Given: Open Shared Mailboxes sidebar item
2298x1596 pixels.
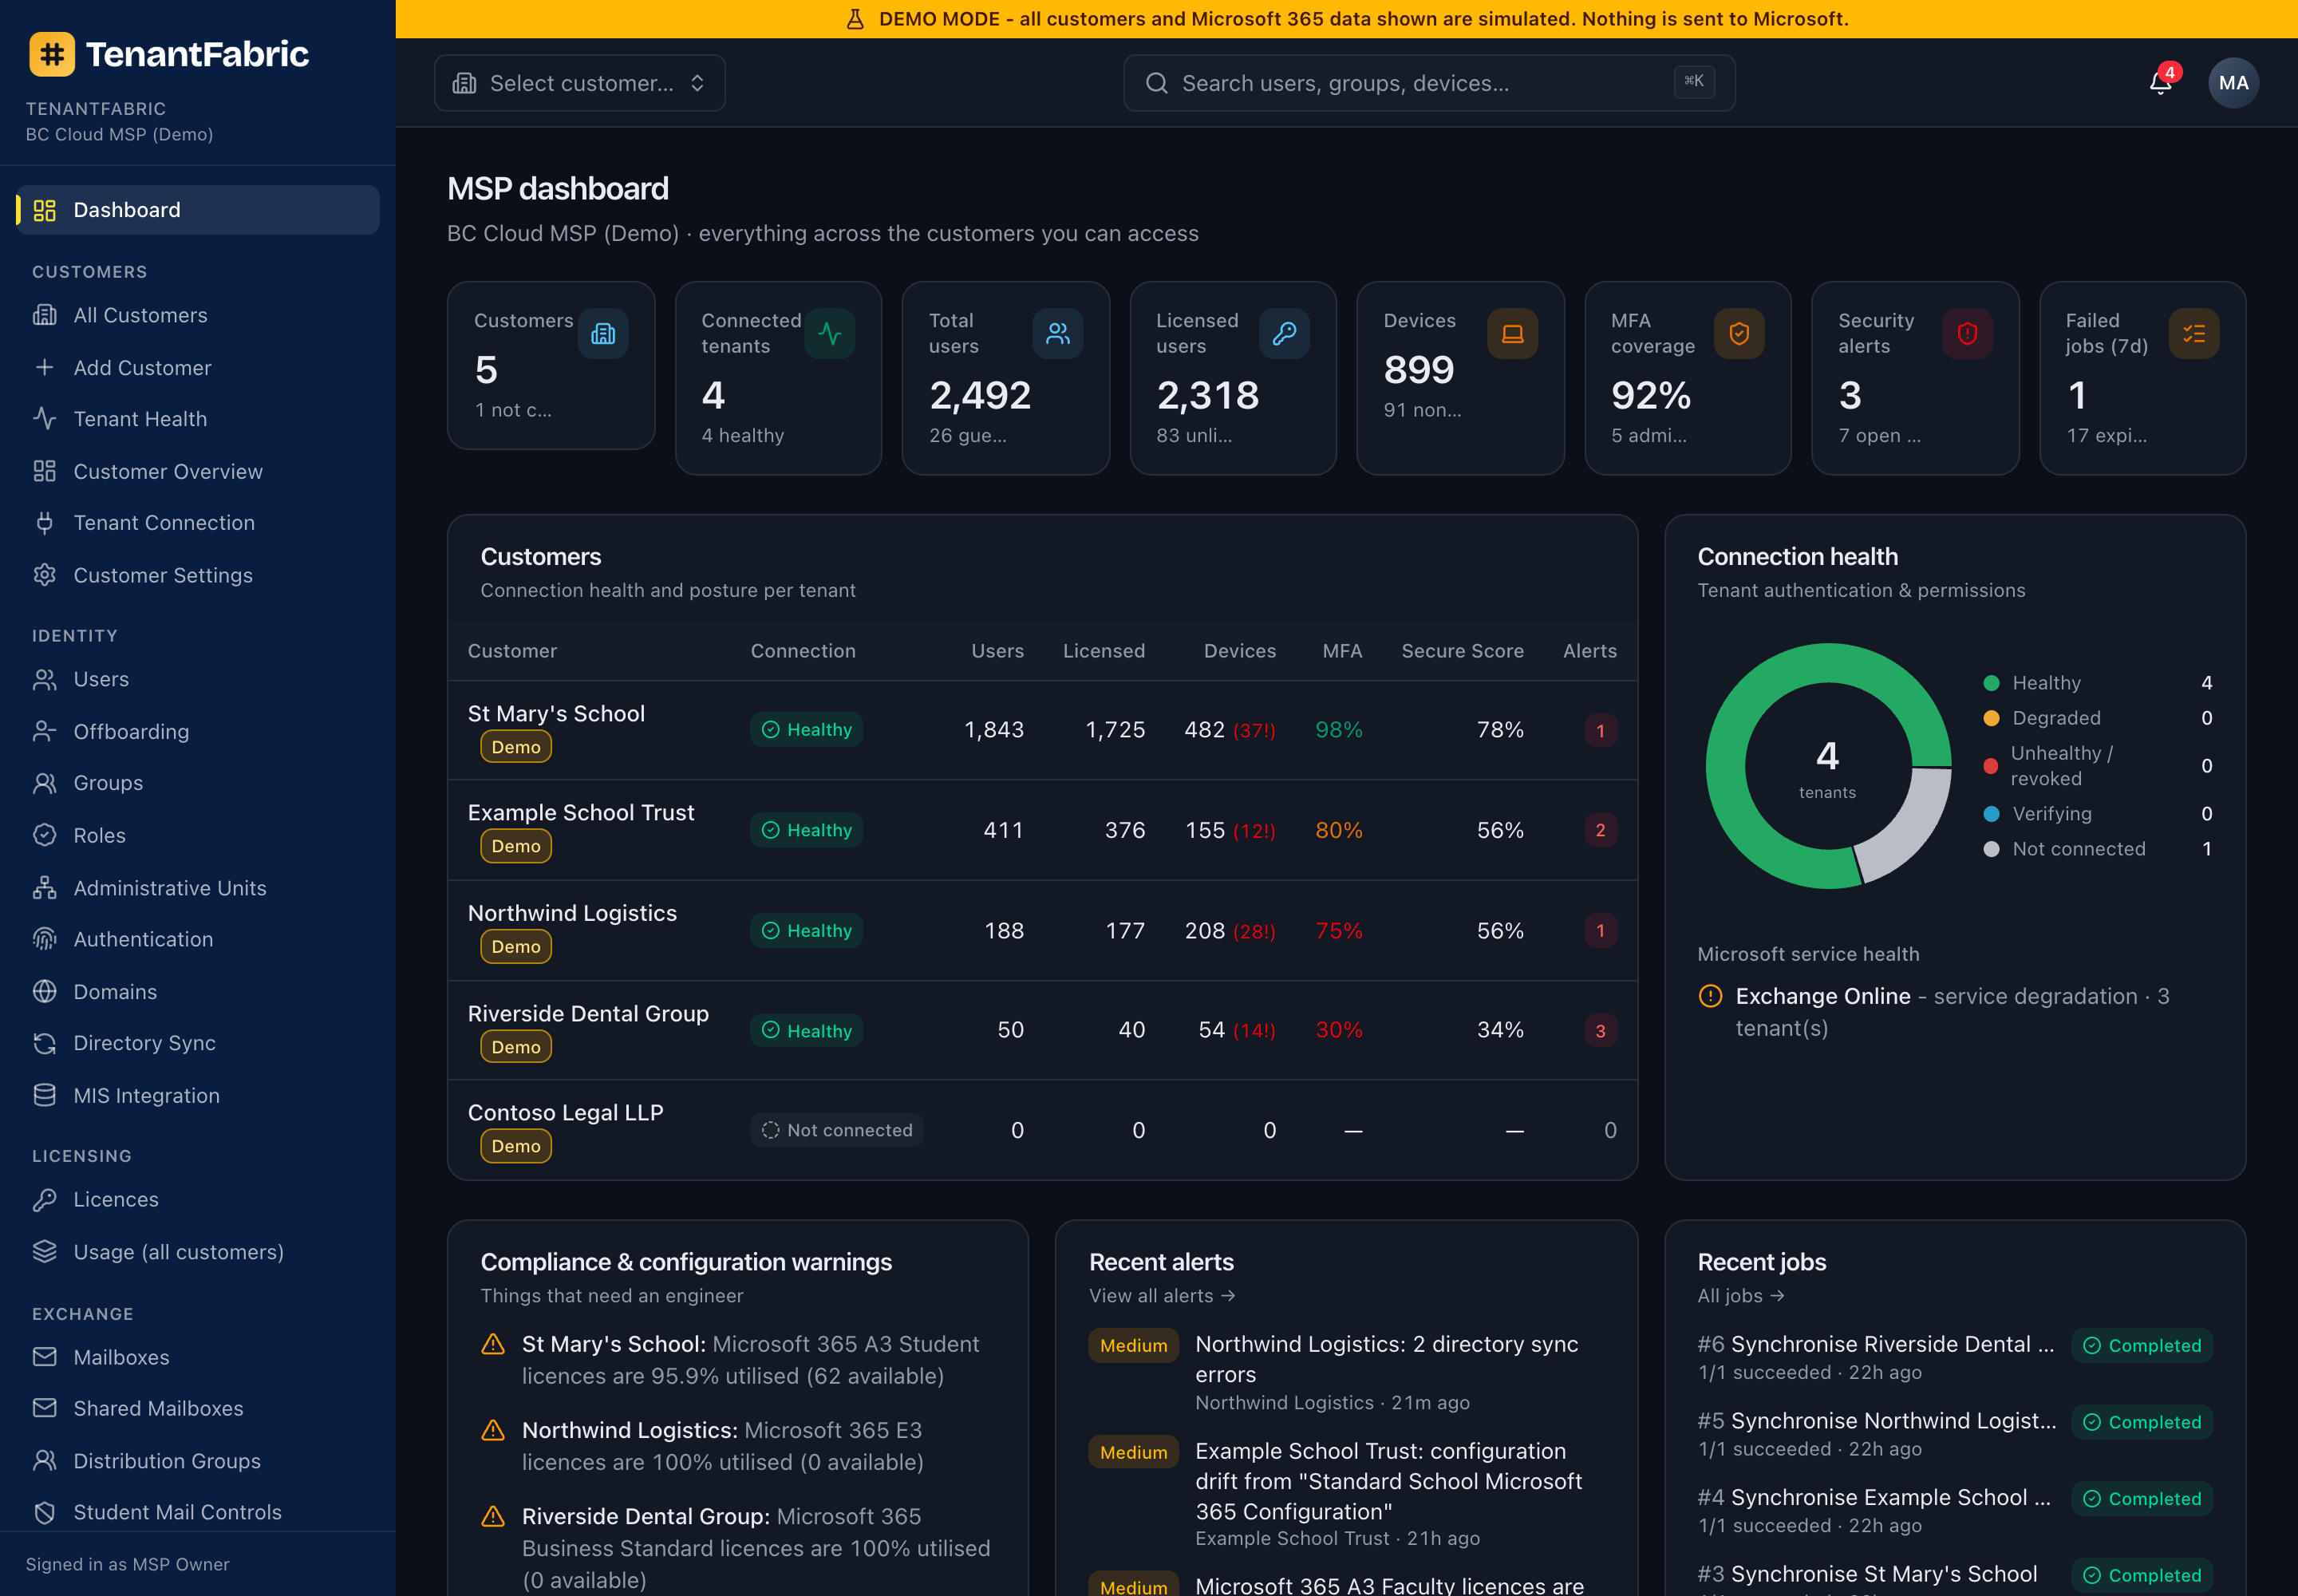Looking at the screenshot, I should 198,1408.
